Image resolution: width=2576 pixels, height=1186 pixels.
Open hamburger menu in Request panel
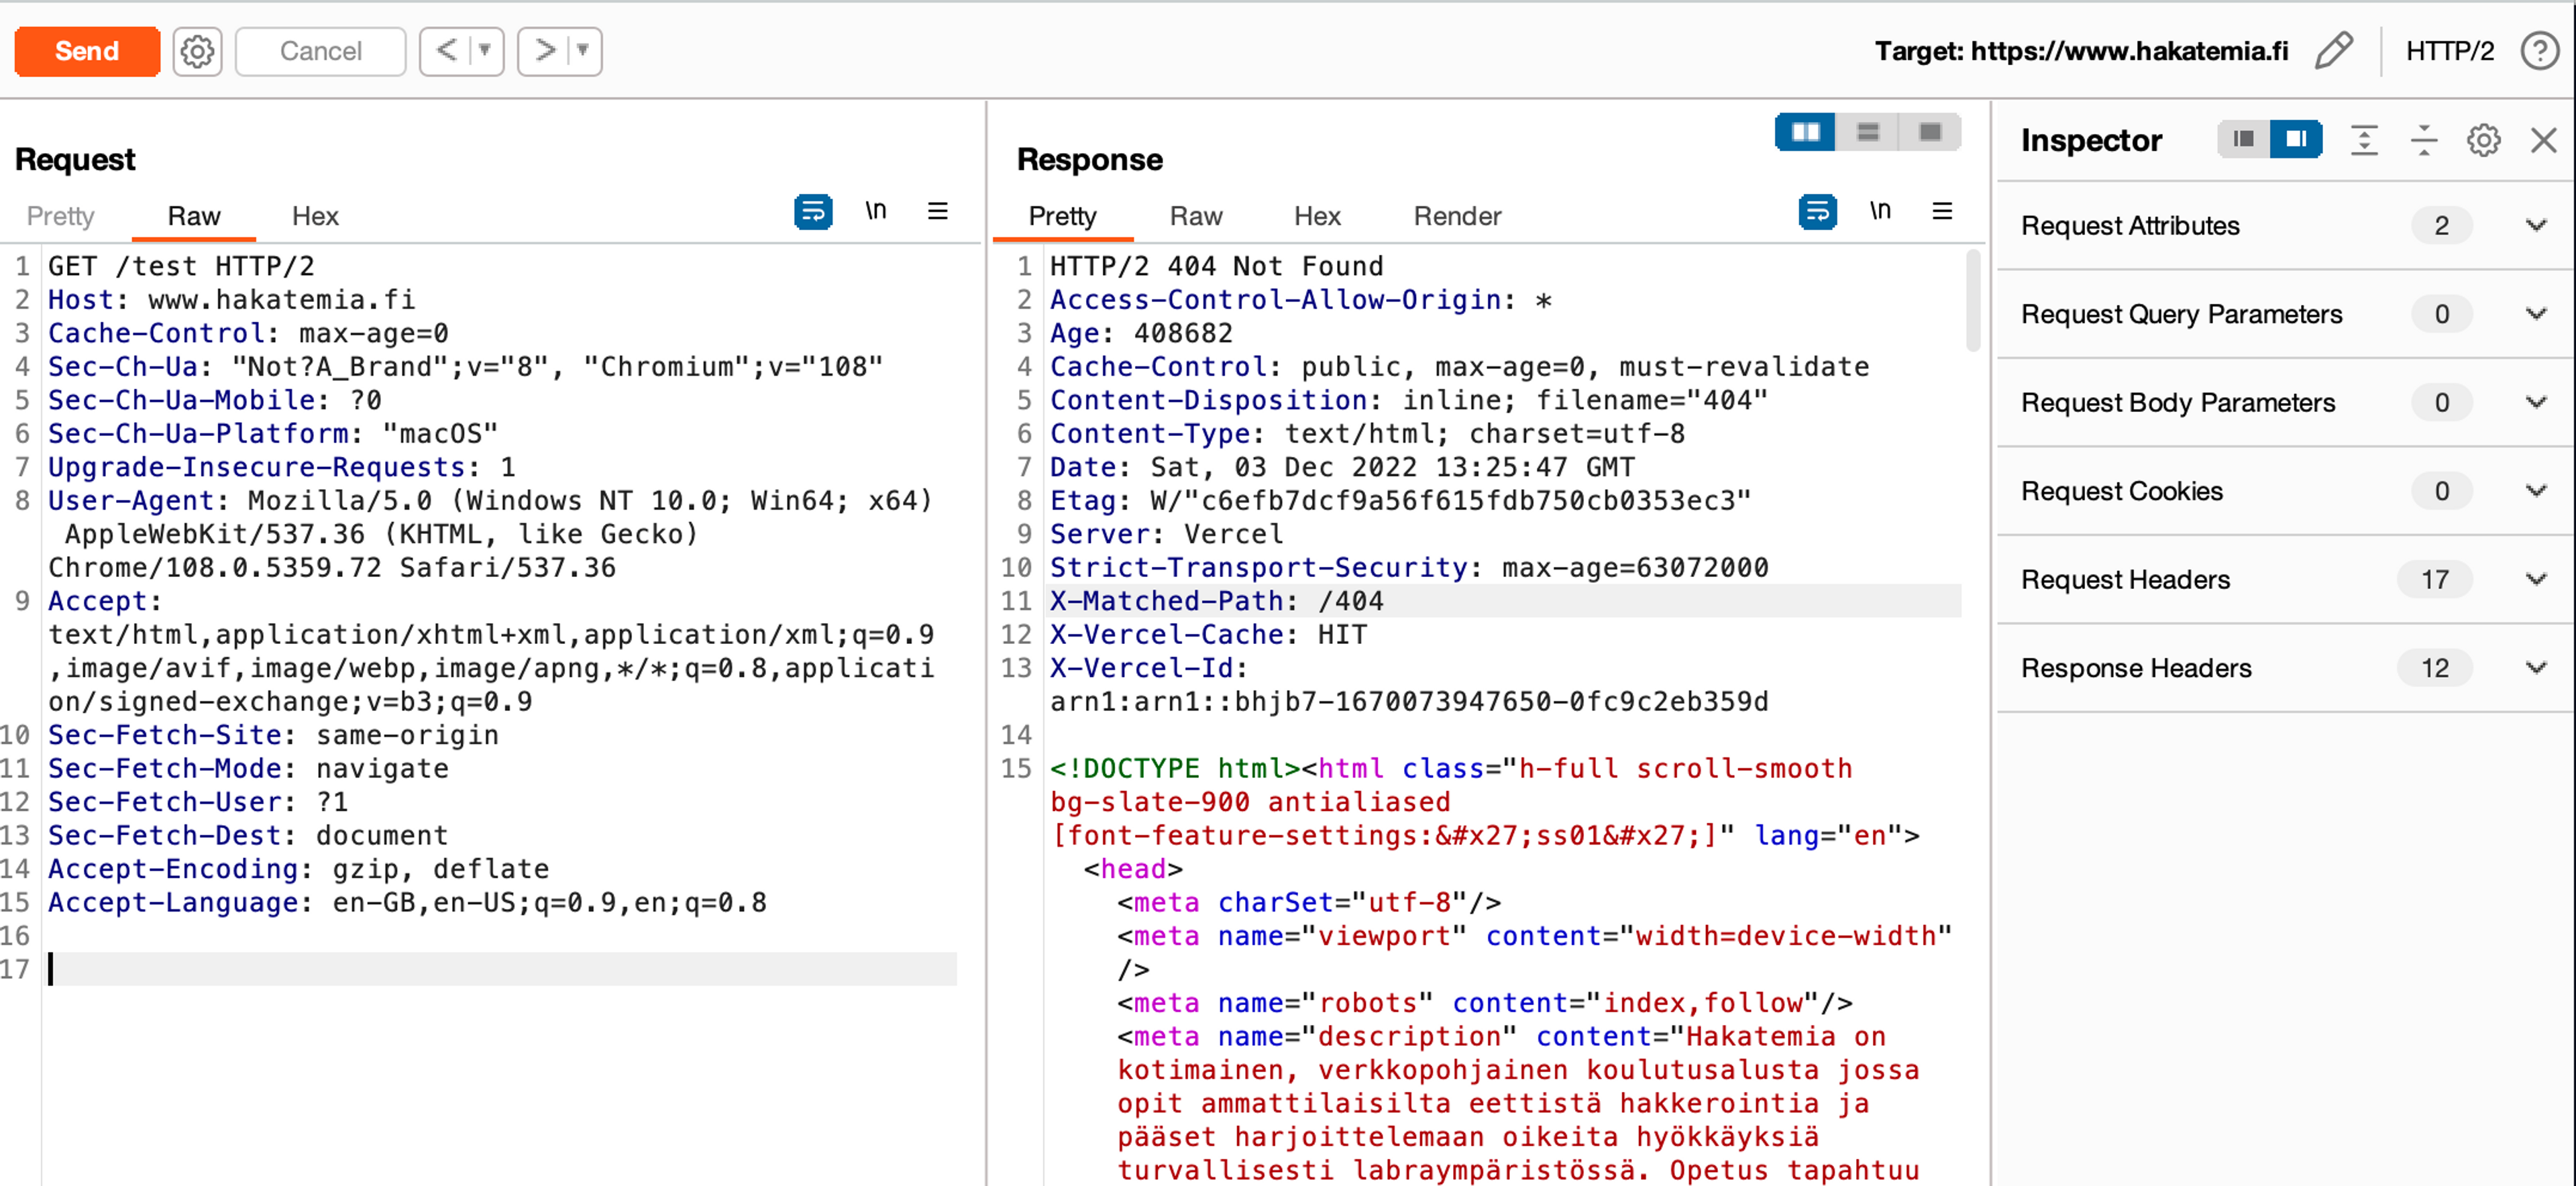tap(937, 212)
